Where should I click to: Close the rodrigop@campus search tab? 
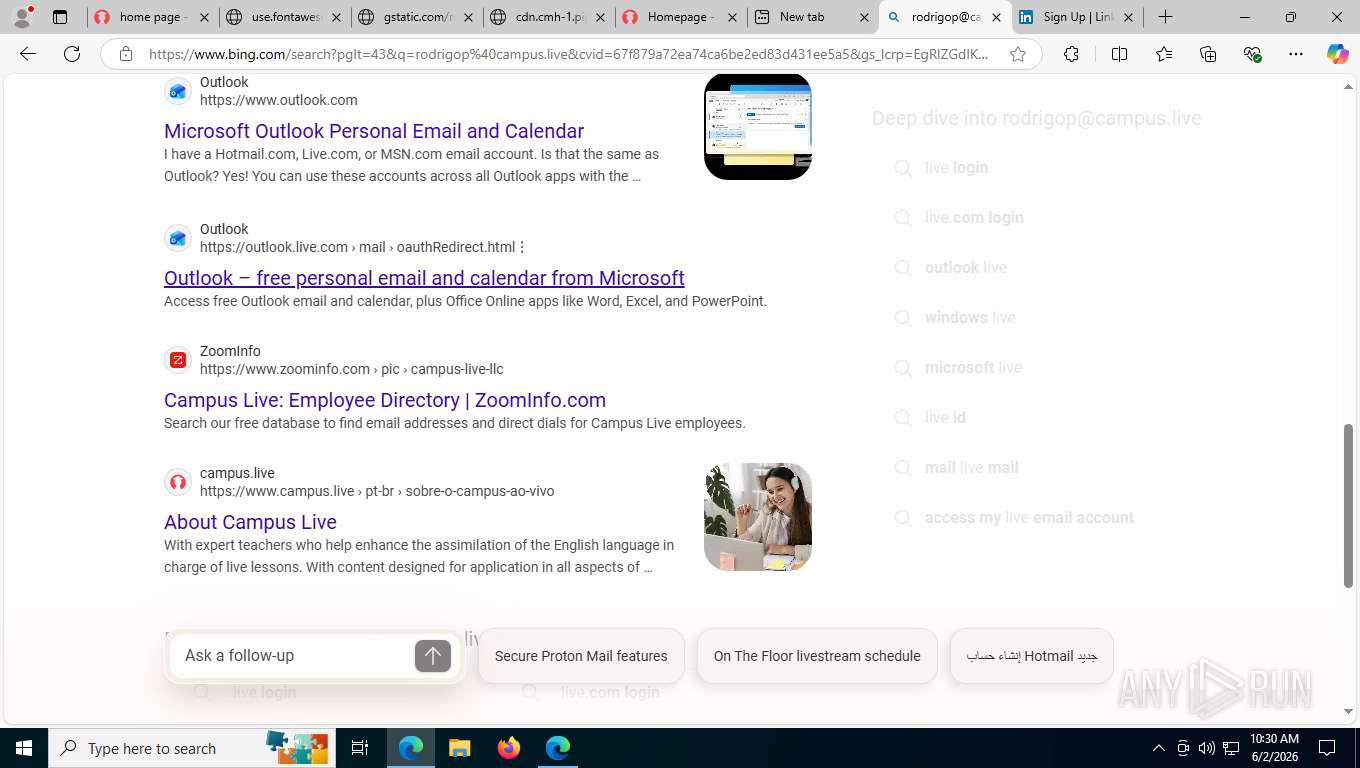click(996, 17)
